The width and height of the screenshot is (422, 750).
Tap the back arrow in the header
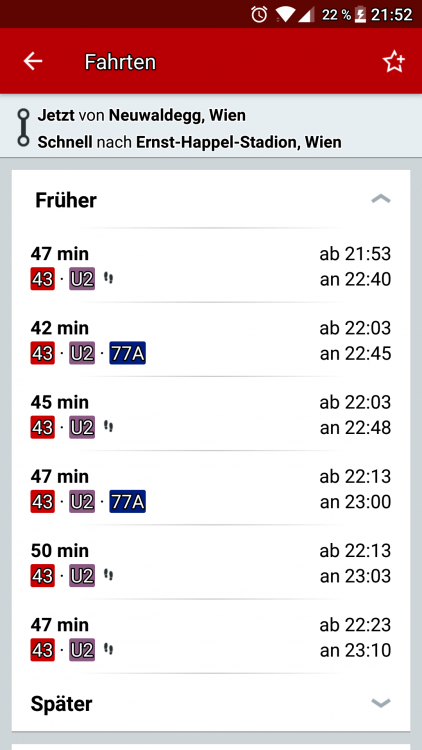[33, 62]
